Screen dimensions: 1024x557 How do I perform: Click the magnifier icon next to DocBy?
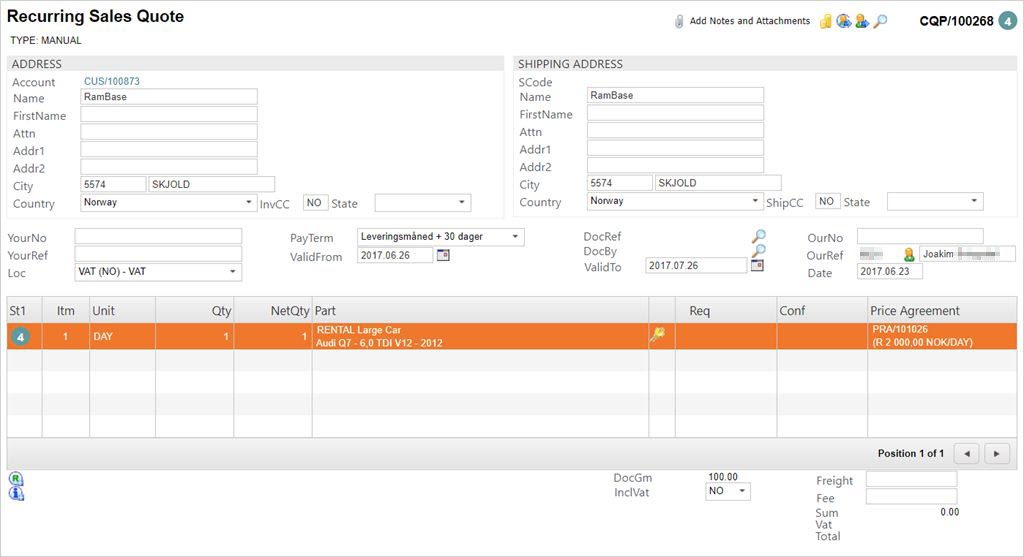pos(759,251)
